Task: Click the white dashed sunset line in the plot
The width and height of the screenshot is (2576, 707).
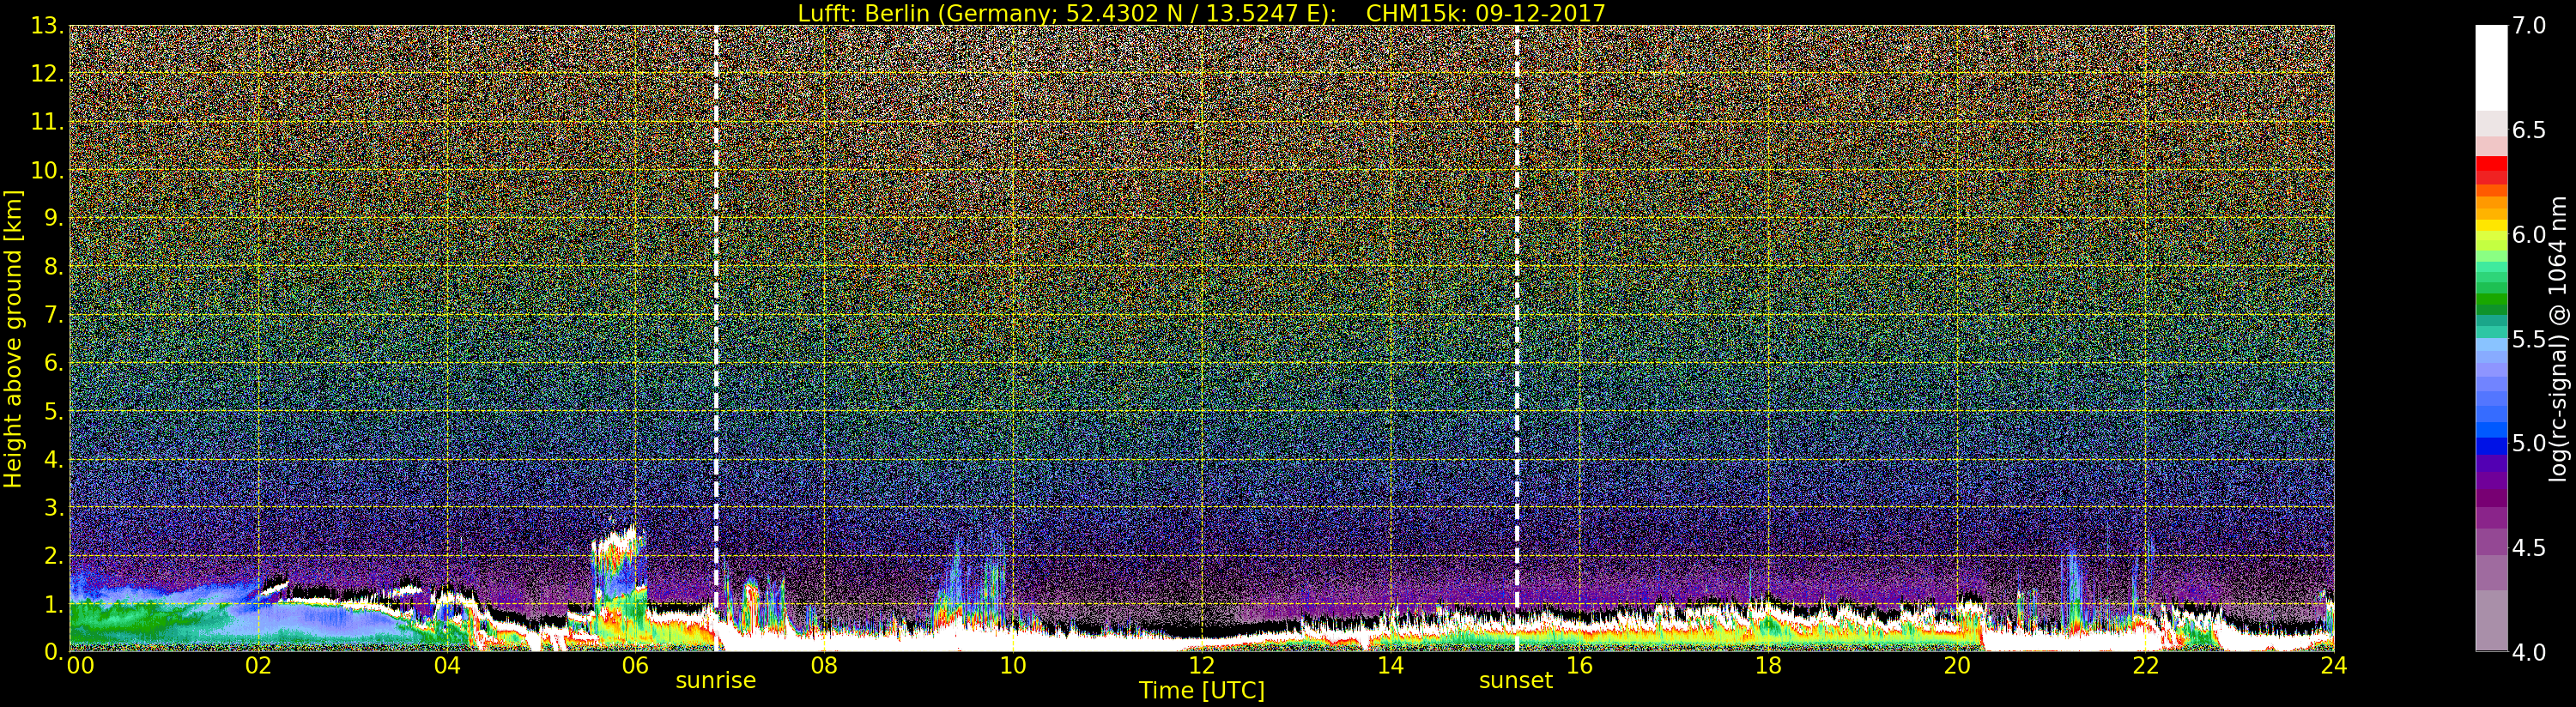Action: pyautogui.click(x=1517, y=338)
